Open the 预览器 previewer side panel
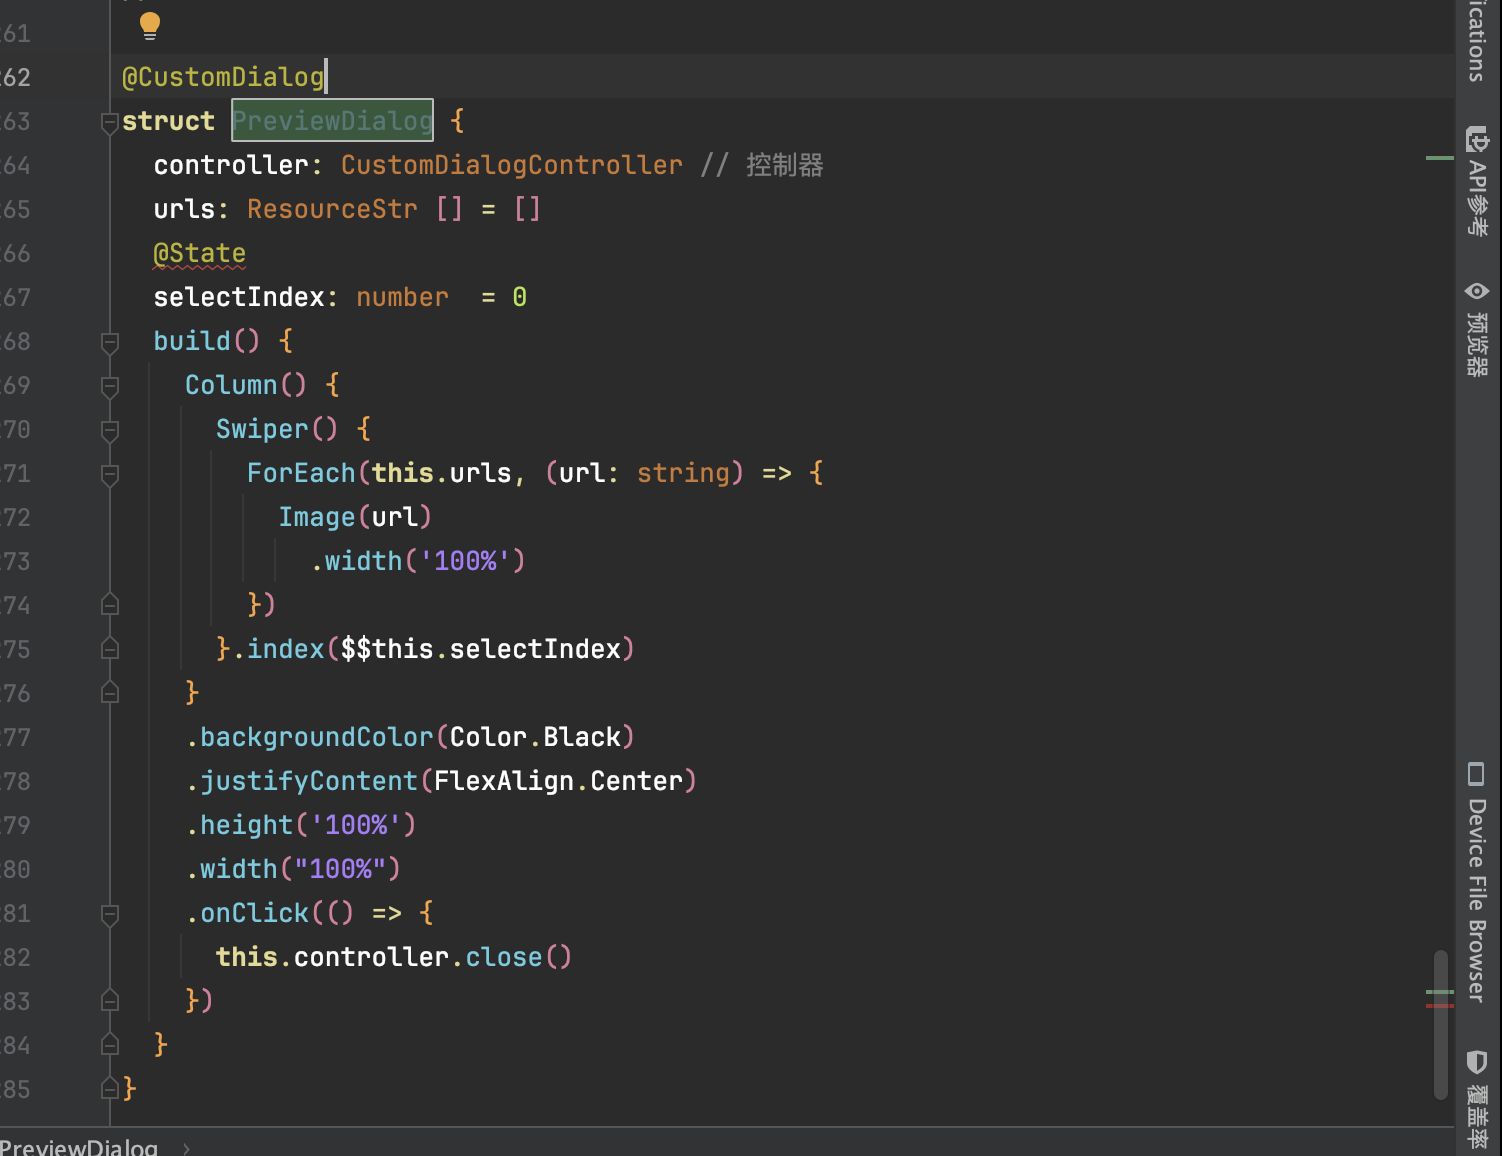This screenshot has width=1502, height=1156. pos(1477,329)
